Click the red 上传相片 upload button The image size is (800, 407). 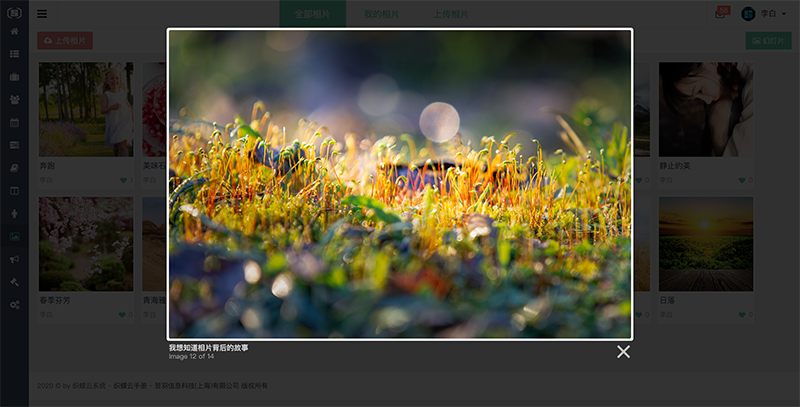click(x=64, y=41)
